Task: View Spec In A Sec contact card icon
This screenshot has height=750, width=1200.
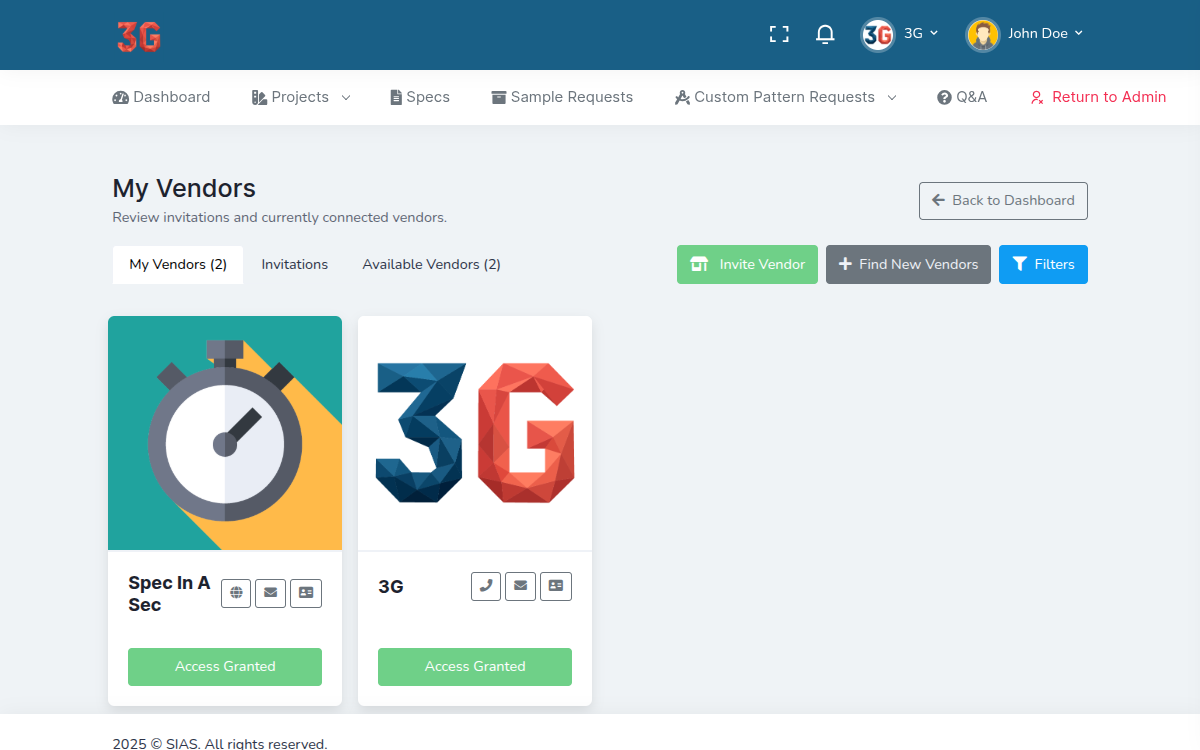Action: pyautogui.click(x=306, y=593)
